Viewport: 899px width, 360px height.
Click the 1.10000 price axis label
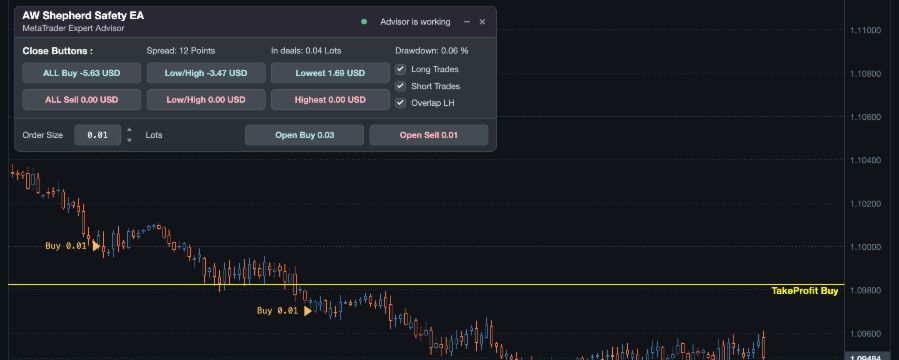click(865, 247)
